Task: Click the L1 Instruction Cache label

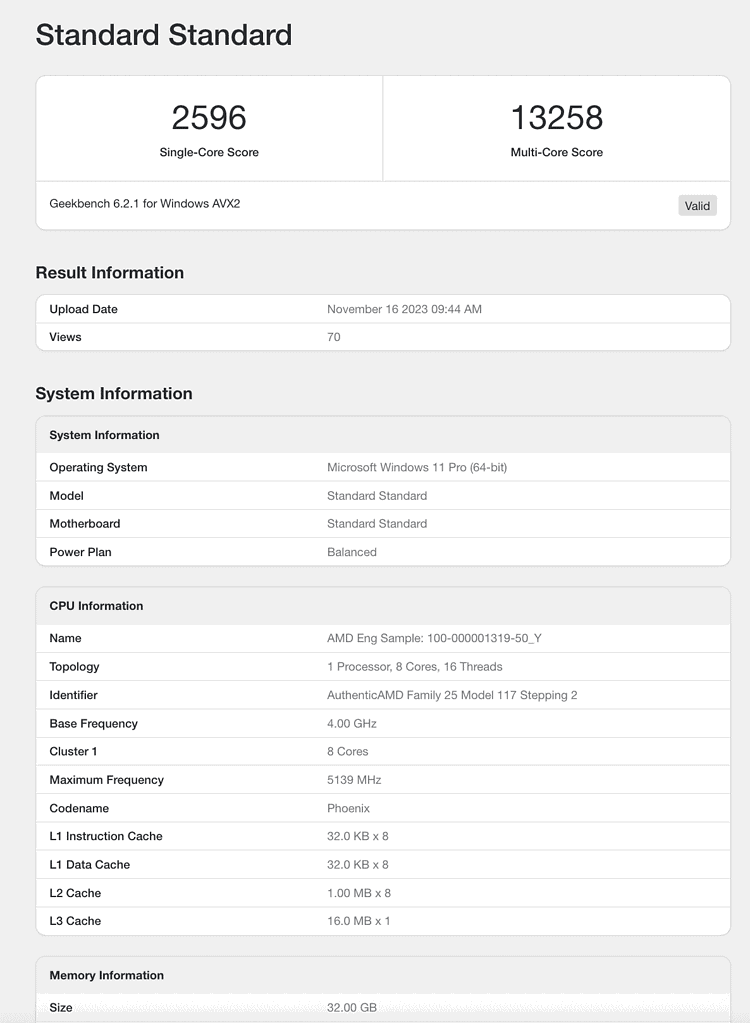Action: pos(106,836)
